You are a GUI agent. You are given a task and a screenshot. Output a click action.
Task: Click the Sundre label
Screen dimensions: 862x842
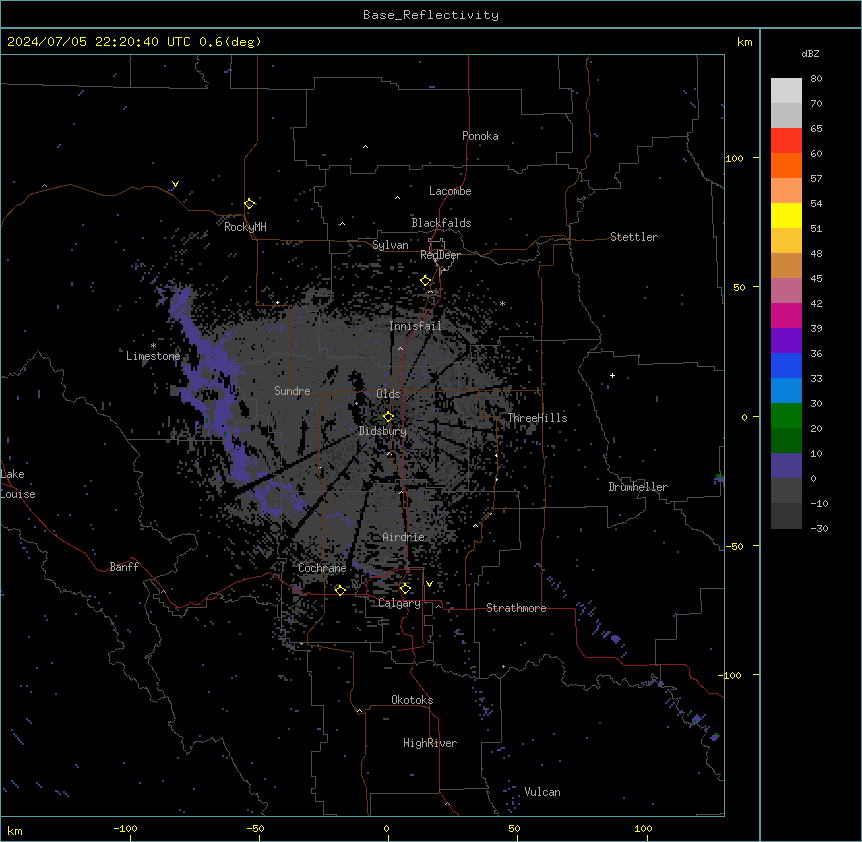292,391
